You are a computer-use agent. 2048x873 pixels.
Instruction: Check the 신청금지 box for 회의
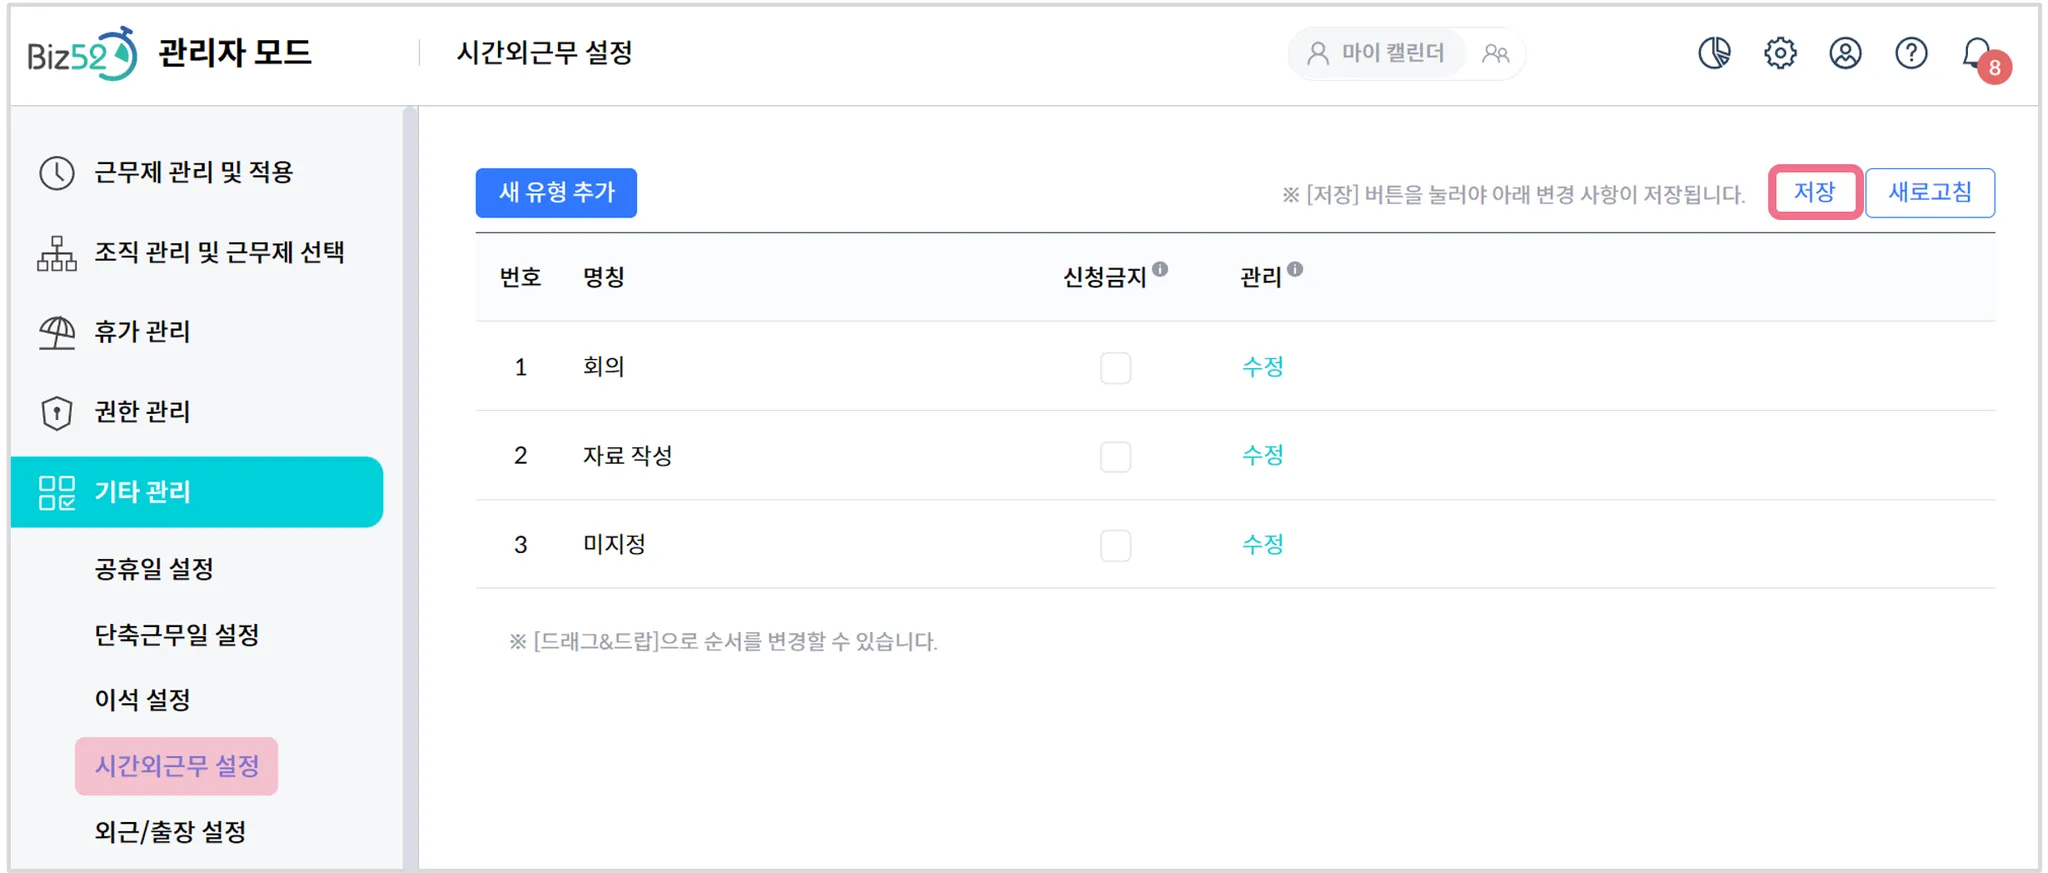(x=1115, y=368)
